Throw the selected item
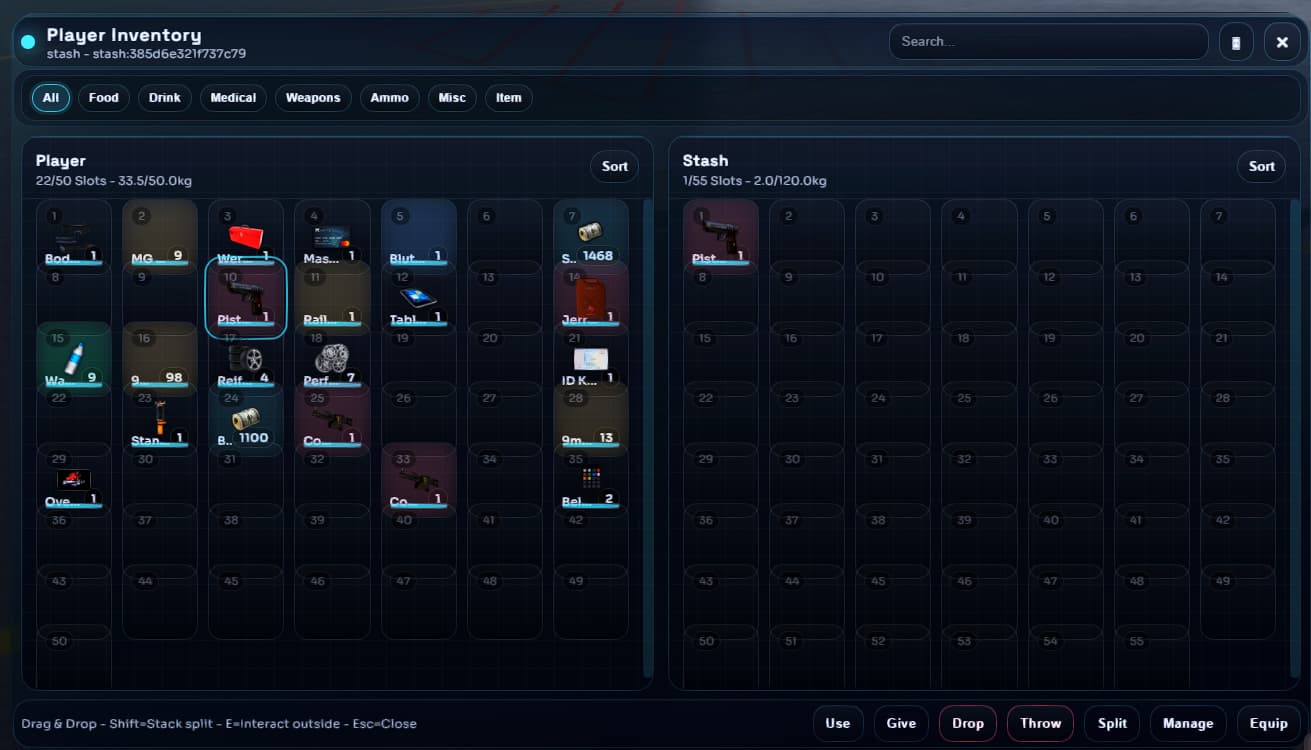This screenshot has height=750, width=1311. [1041, 724]
